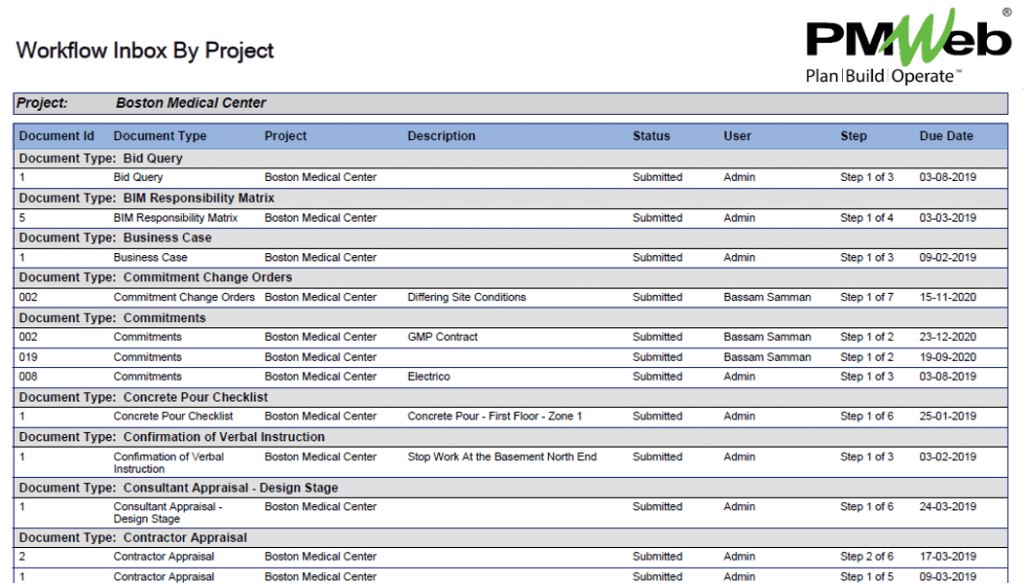This screenshot has width=1024, height=584.
Task: Click due date '03-03-2019'
Action: point(948,218)
